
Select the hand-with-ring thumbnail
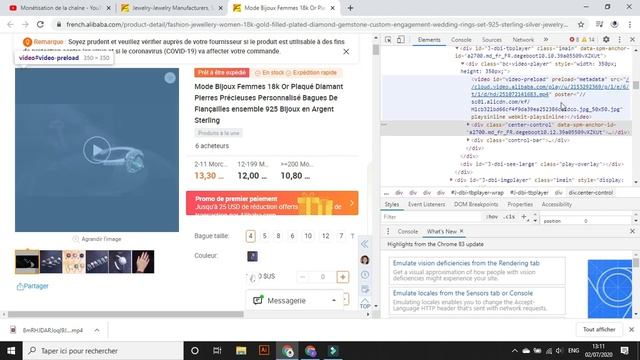point(143,262)
